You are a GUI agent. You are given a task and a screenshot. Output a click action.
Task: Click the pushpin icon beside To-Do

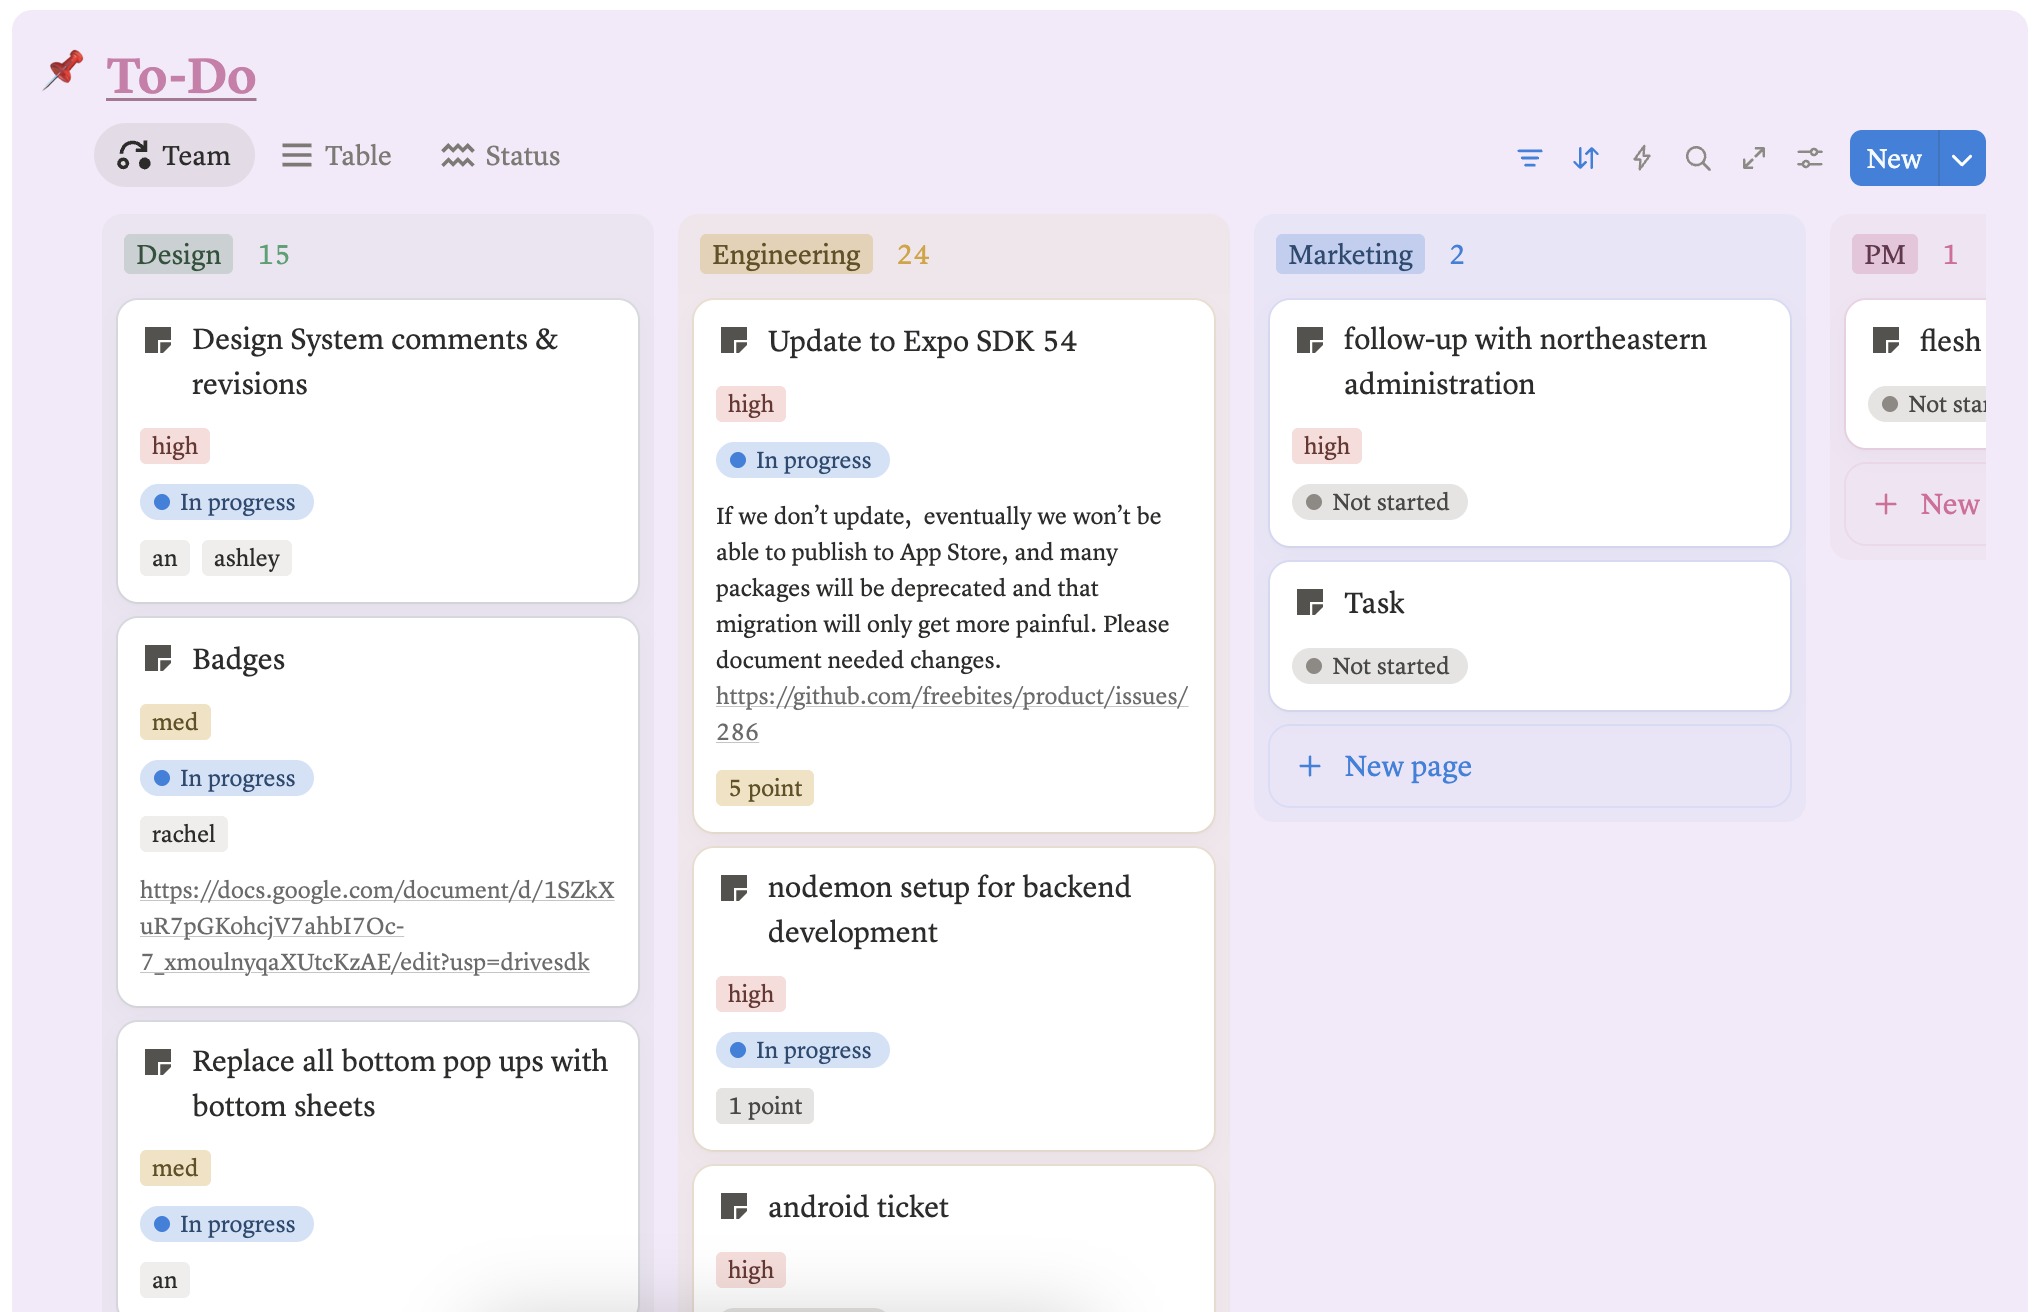tap(64, 71)
